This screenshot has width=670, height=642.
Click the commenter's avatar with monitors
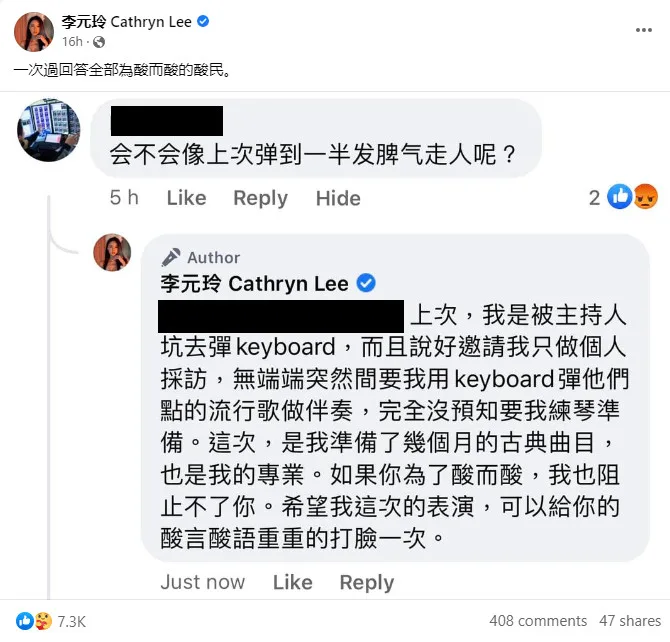point(48,130)
